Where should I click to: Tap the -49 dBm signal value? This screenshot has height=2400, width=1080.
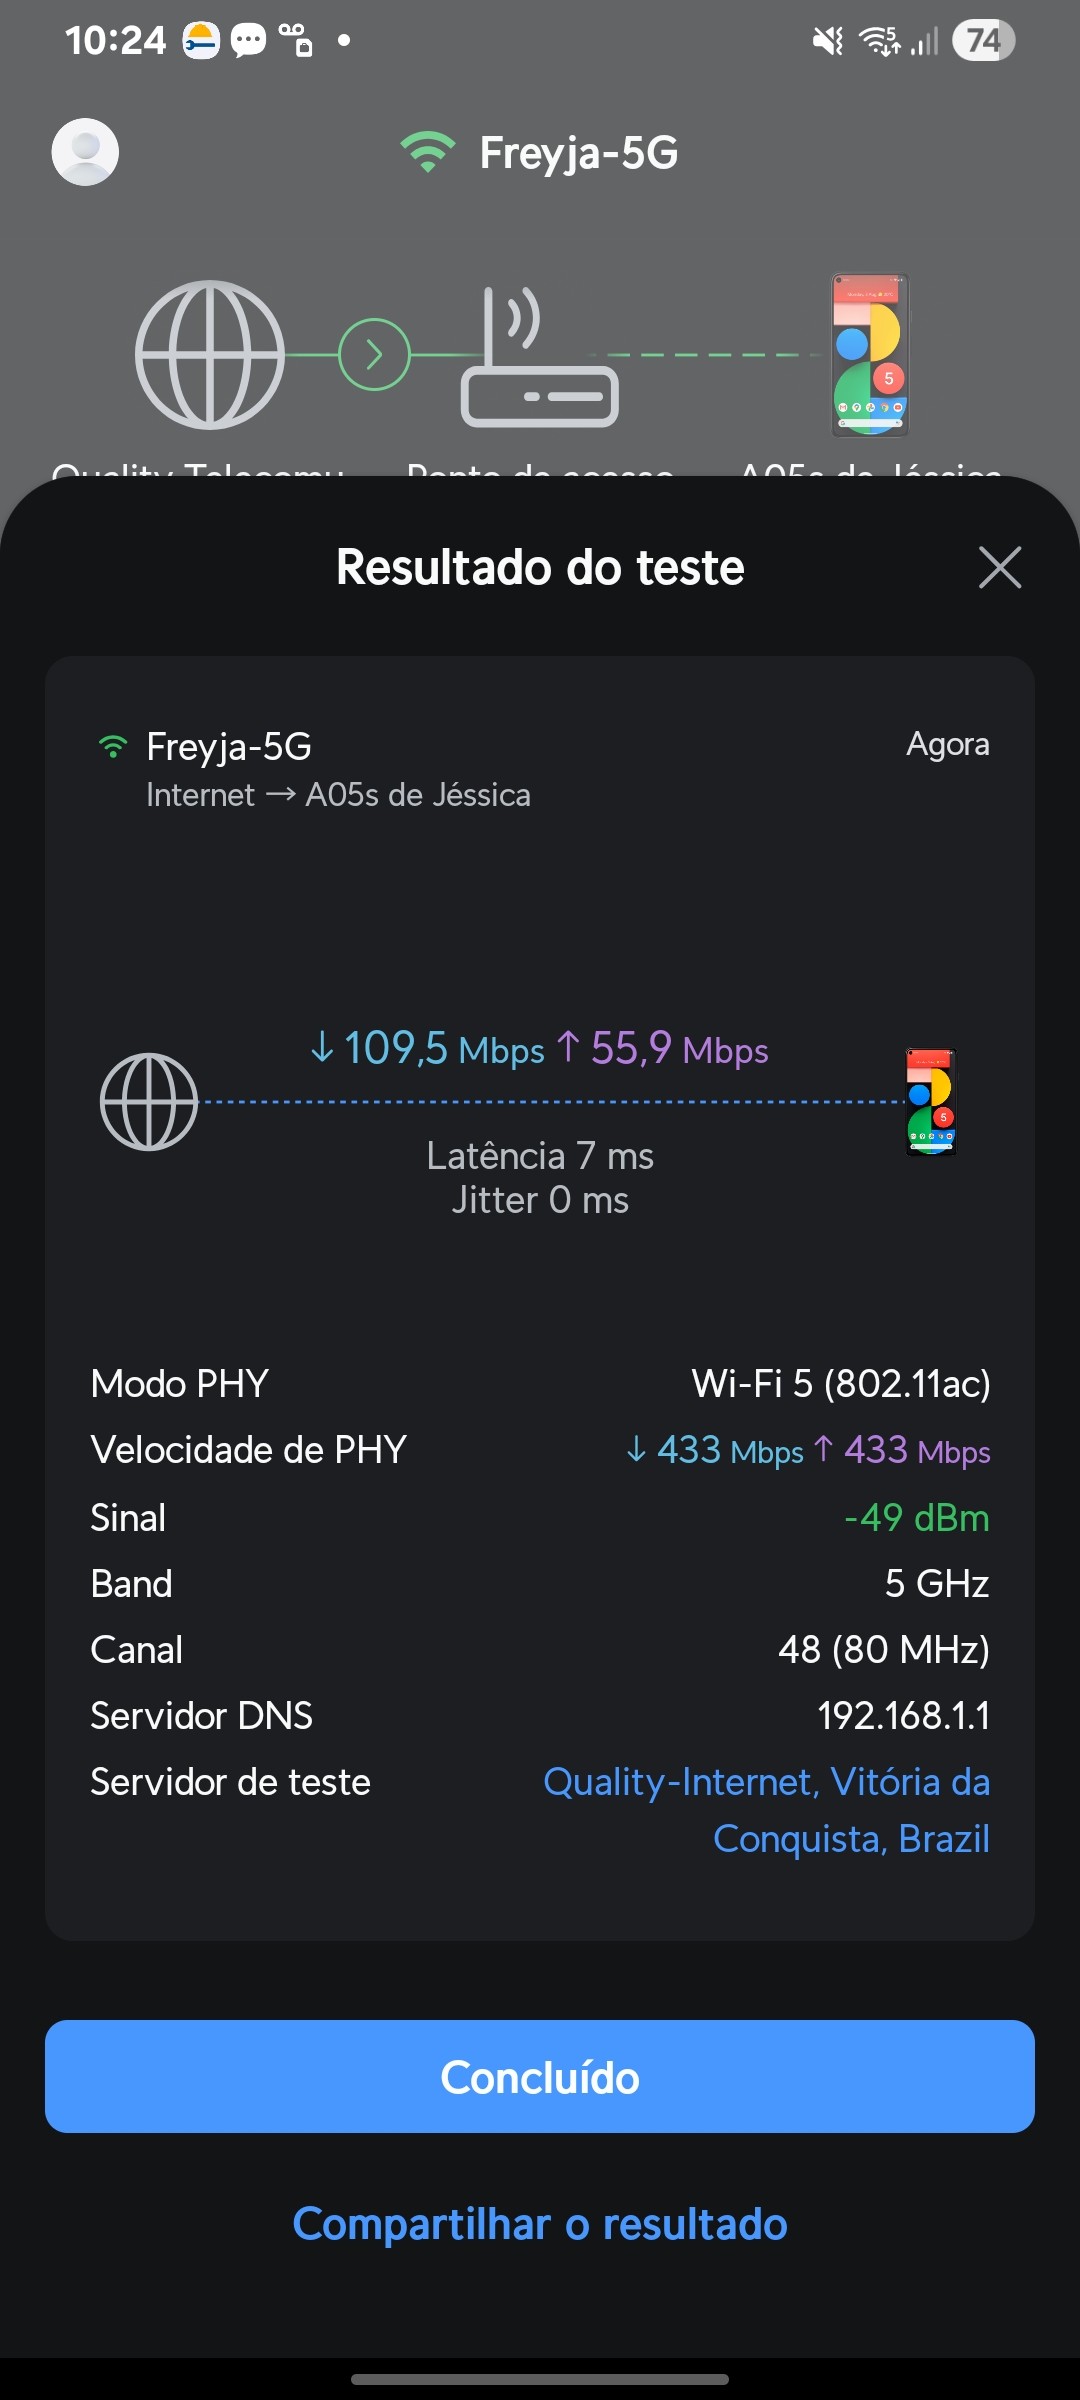pyautogui.click(x=916, y=1518)
